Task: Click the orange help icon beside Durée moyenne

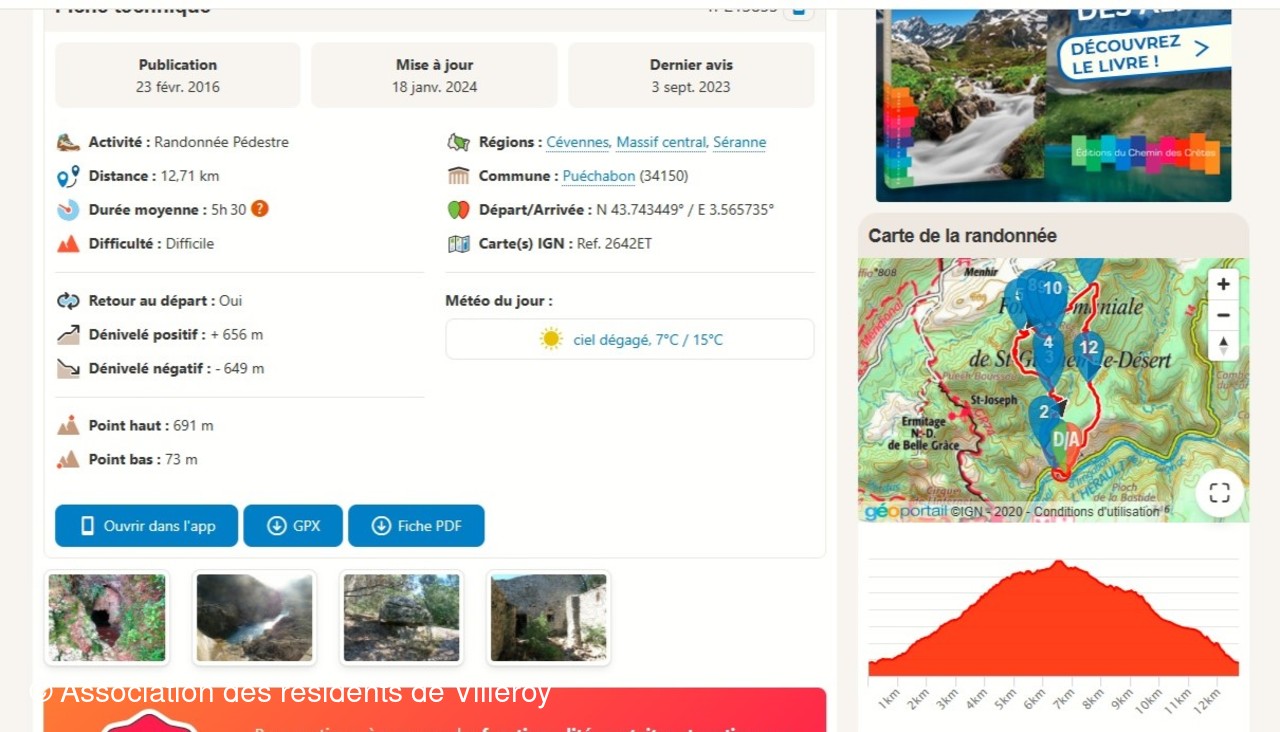Action: pos(260,209)
